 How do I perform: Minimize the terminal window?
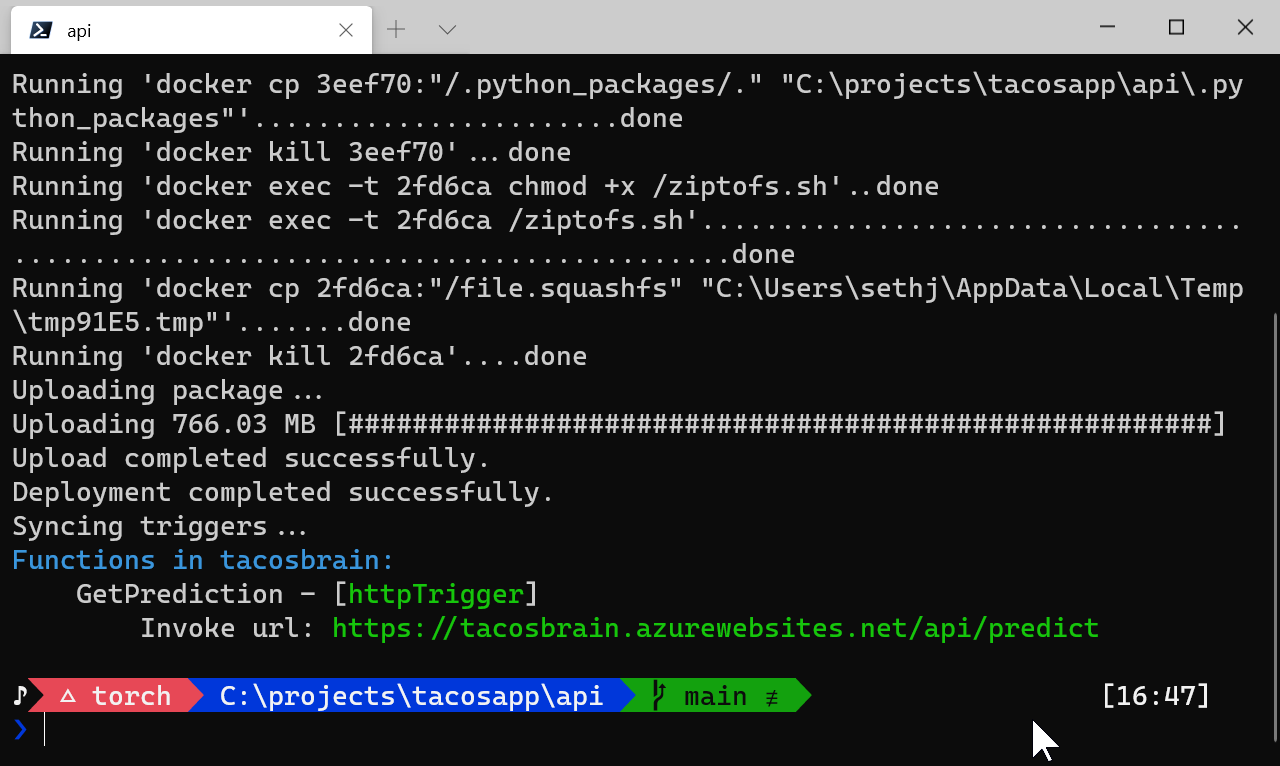[x=1107, y=28]
